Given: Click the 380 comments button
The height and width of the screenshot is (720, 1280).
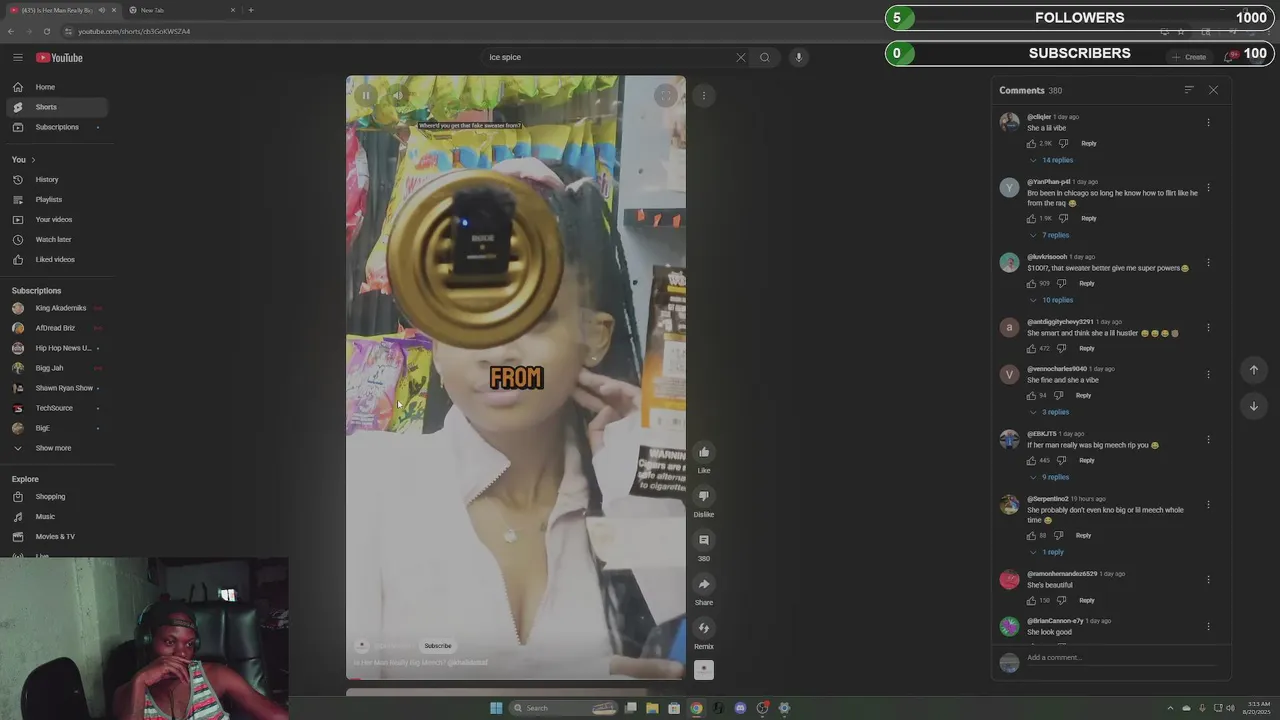Looking at the screenshot, I should coord(704,540).
